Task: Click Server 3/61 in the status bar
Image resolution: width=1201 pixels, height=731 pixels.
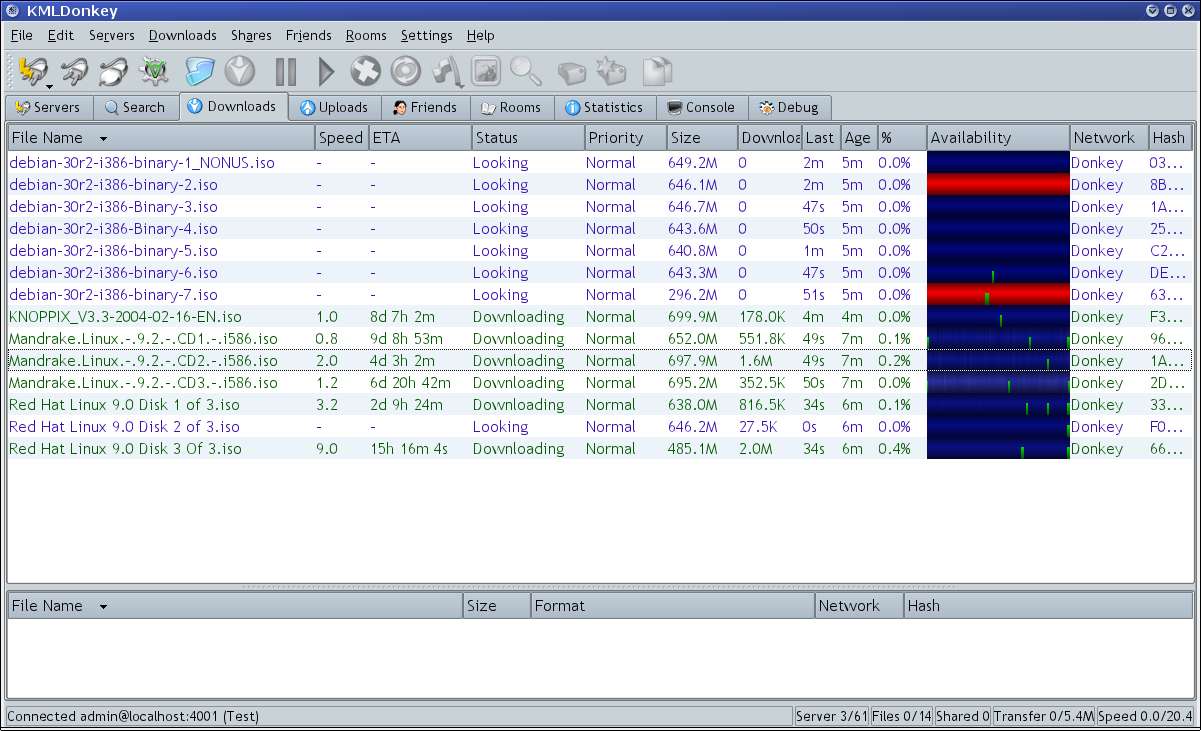Action: pyautogui.click(x=830, y=716)
